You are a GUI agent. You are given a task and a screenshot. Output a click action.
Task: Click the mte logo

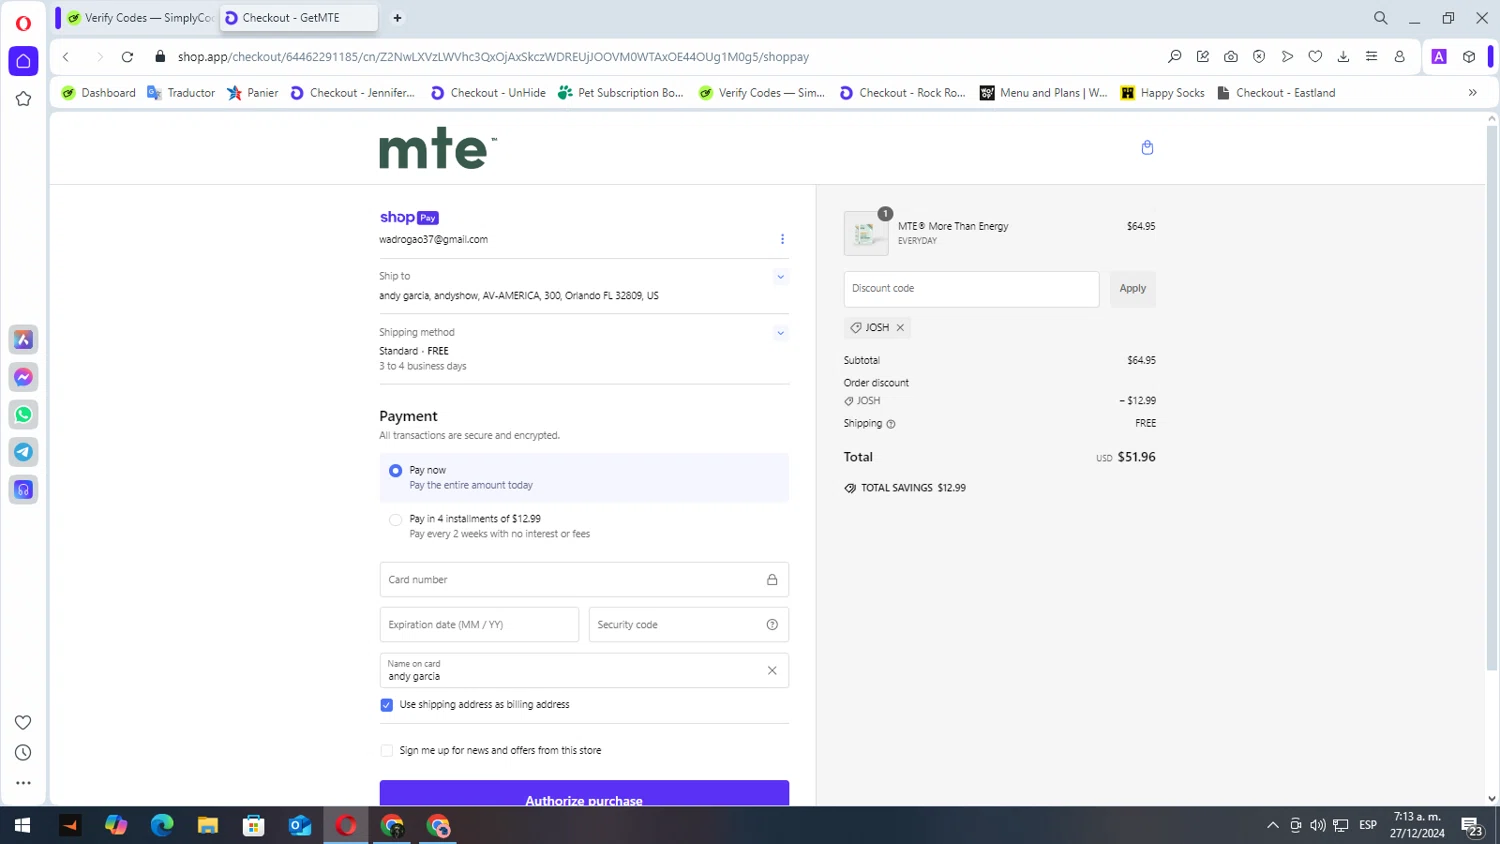[x=437, y=149]
